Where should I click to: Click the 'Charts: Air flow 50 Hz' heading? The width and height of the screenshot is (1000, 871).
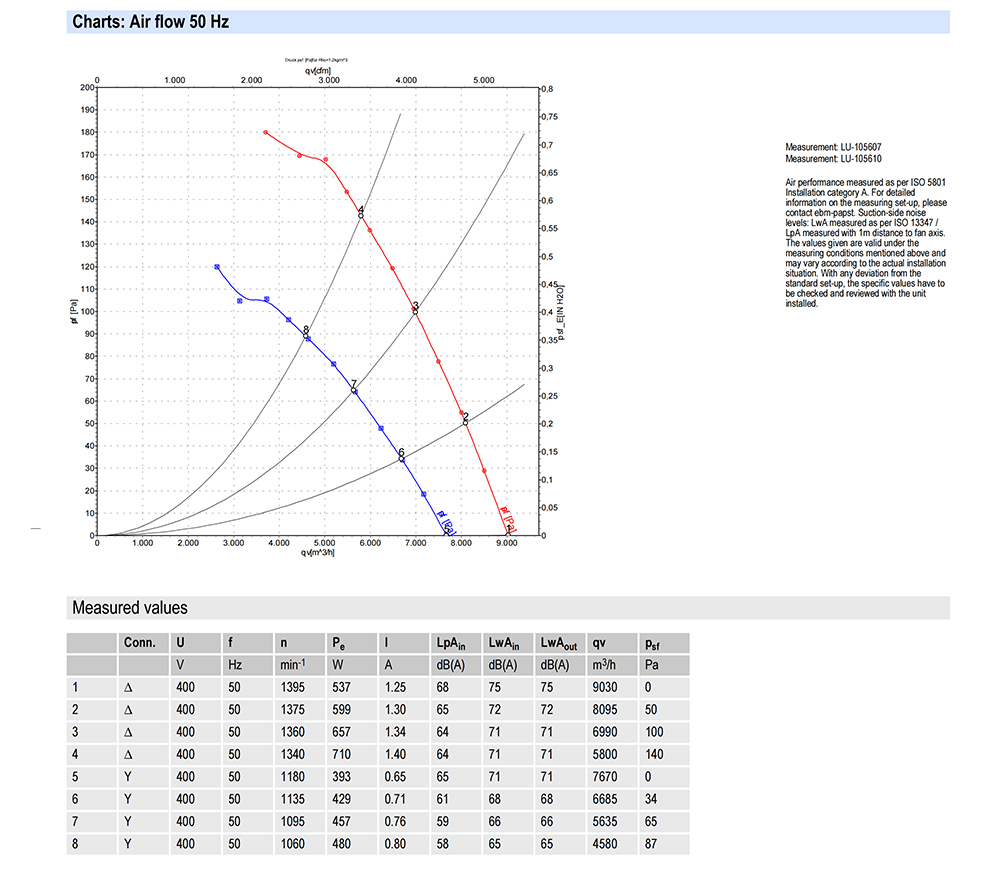(x=151, y=22)
